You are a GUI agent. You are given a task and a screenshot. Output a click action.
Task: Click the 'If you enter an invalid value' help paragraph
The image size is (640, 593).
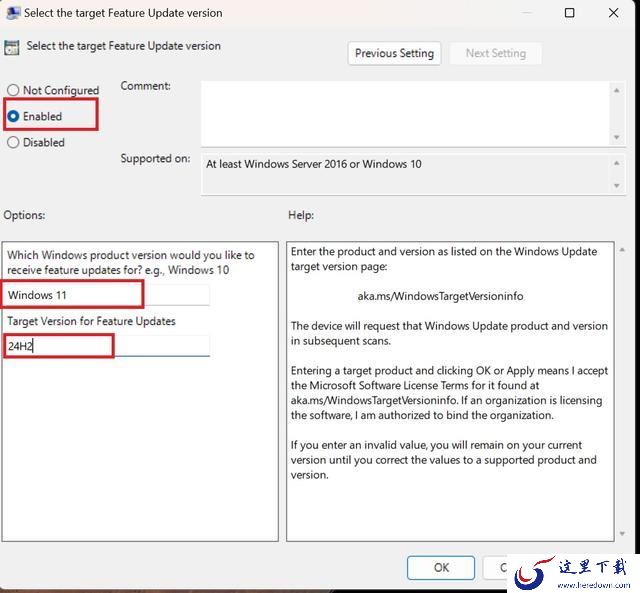pyautogui.click(x=444, y=460)
